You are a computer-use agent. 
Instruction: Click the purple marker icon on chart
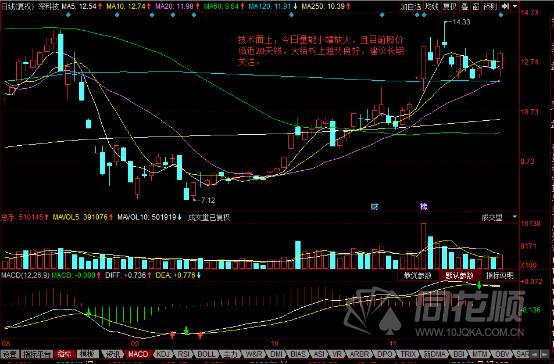pyautogui.click(x=423, y=206)
